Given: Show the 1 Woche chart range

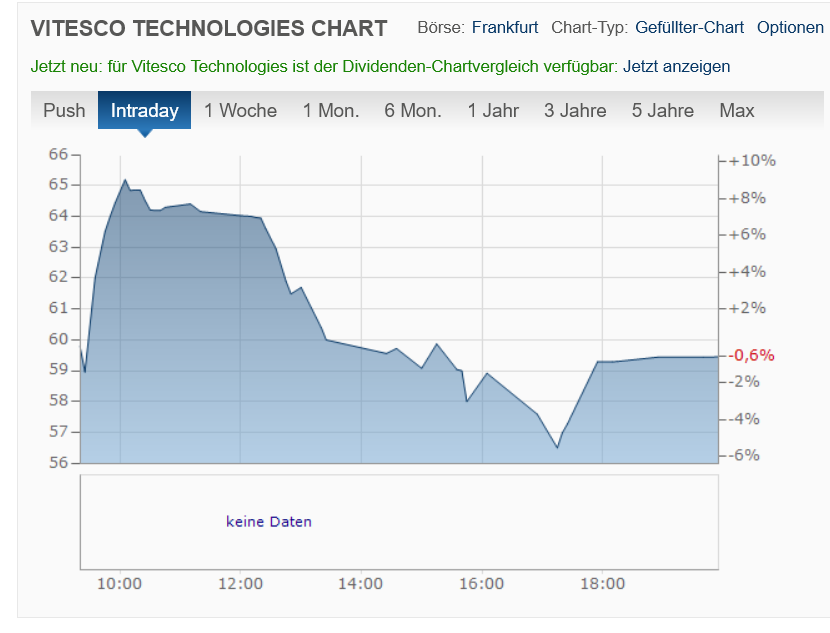Looking at the screenshot, I should click(x=240, y=110).
